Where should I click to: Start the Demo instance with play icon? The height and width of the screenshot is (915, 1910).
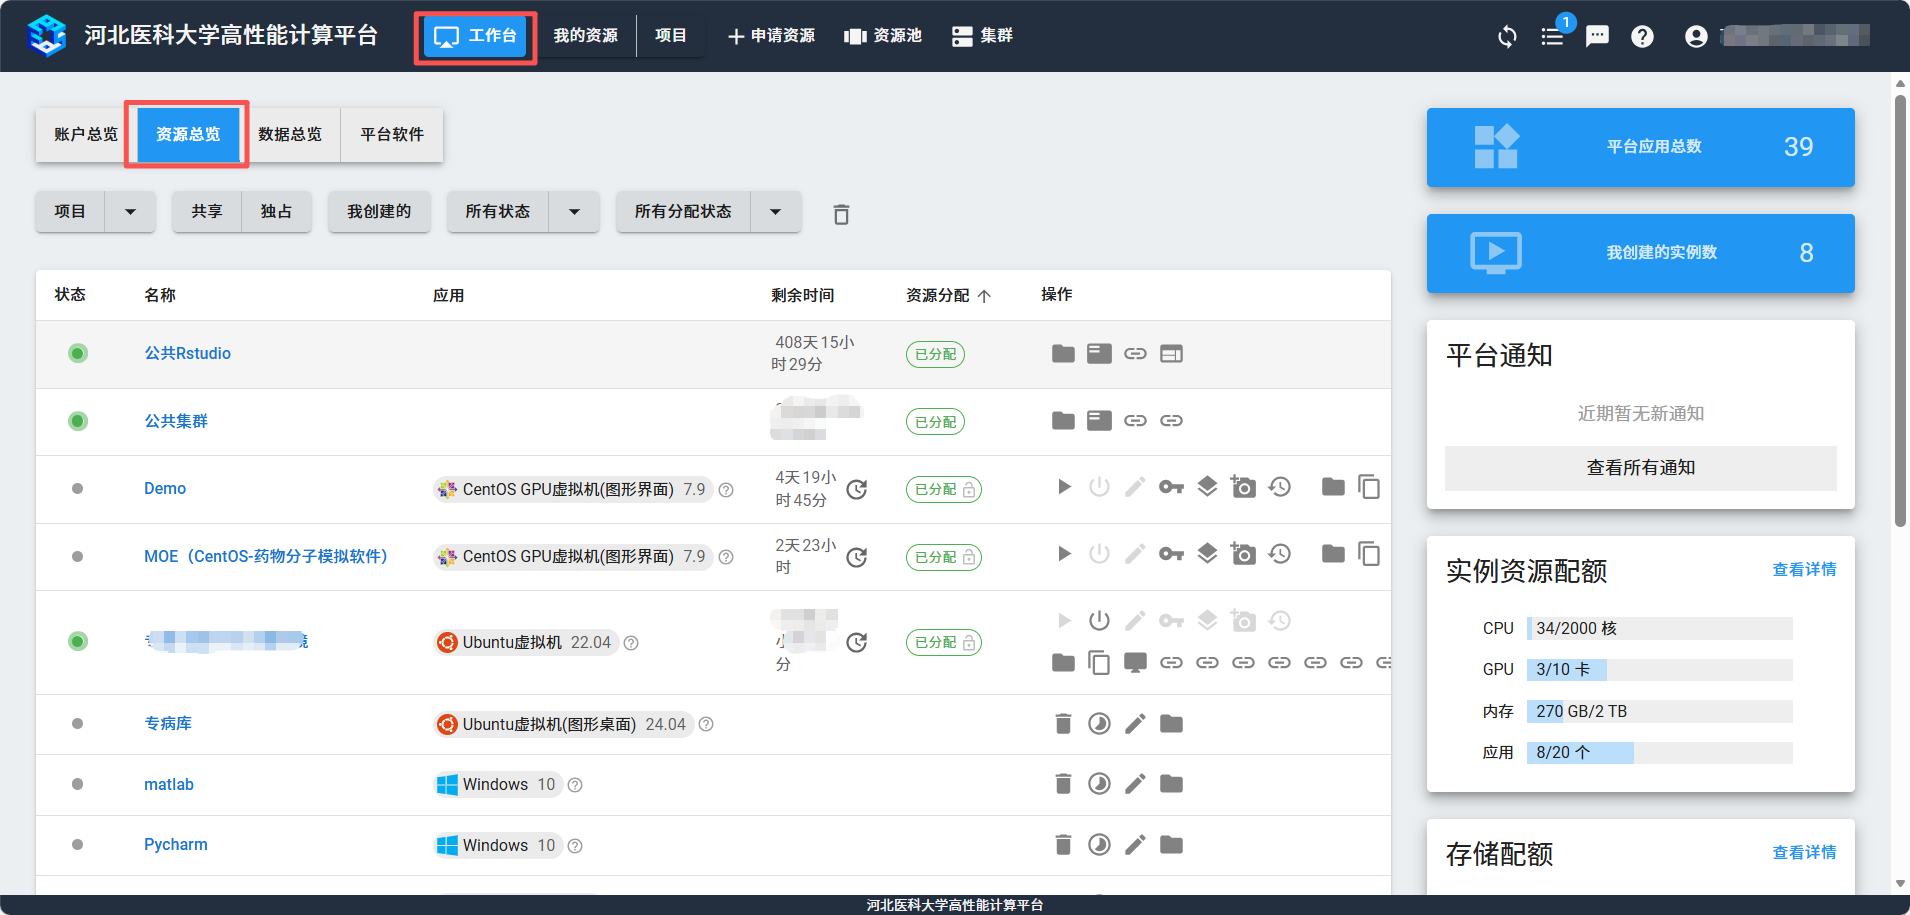(1064, 487)
